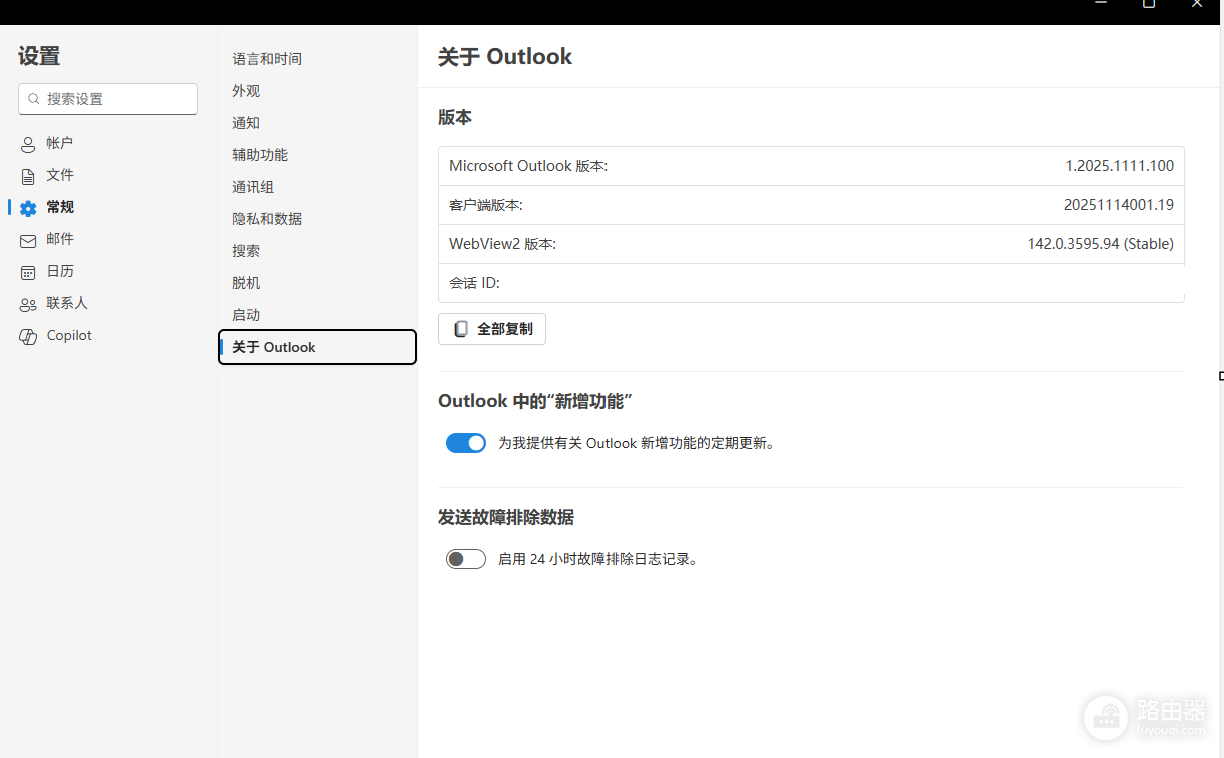The width and height of the screenshot is (1224, 758).
Task: Open 外观 settings page
Action: pyautogui.click(x=246, y=91)
